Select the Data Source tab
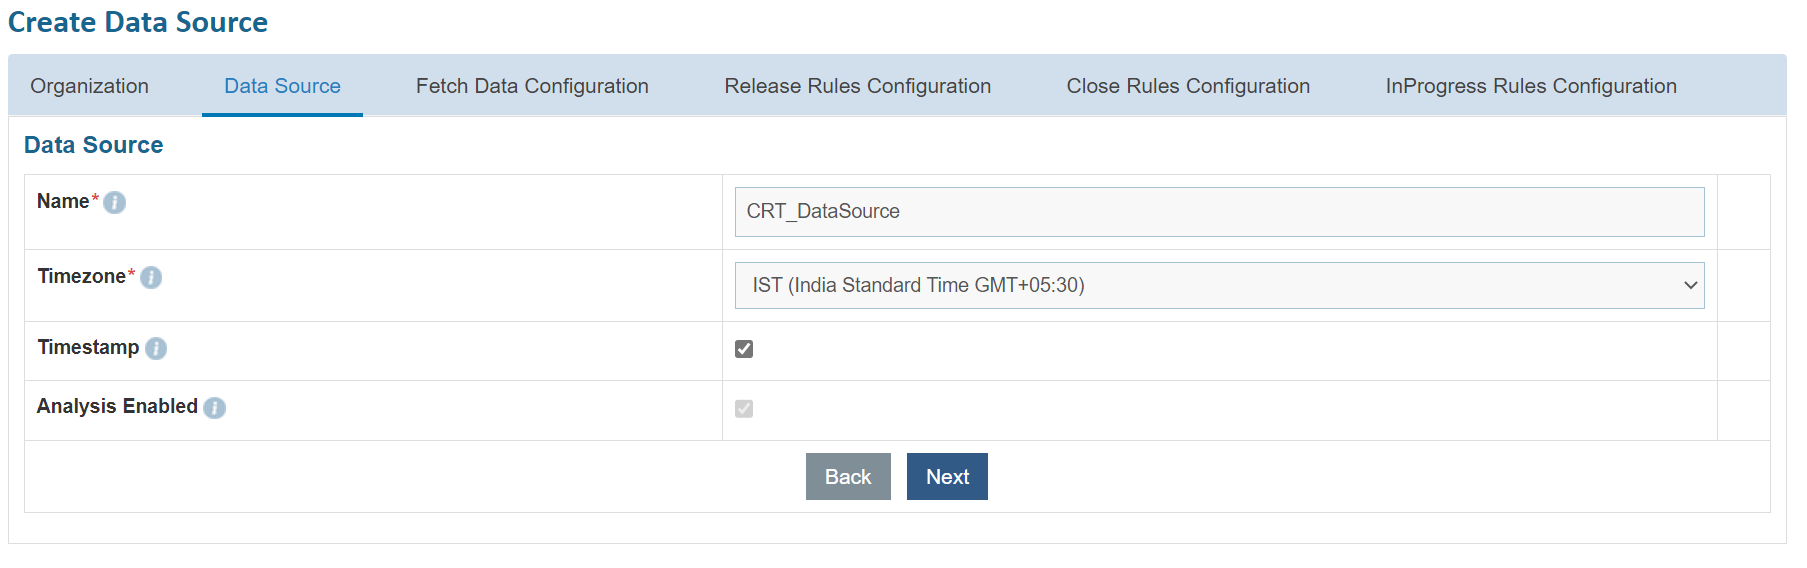This screenshot has width=1807, height=568. [282, 86]
